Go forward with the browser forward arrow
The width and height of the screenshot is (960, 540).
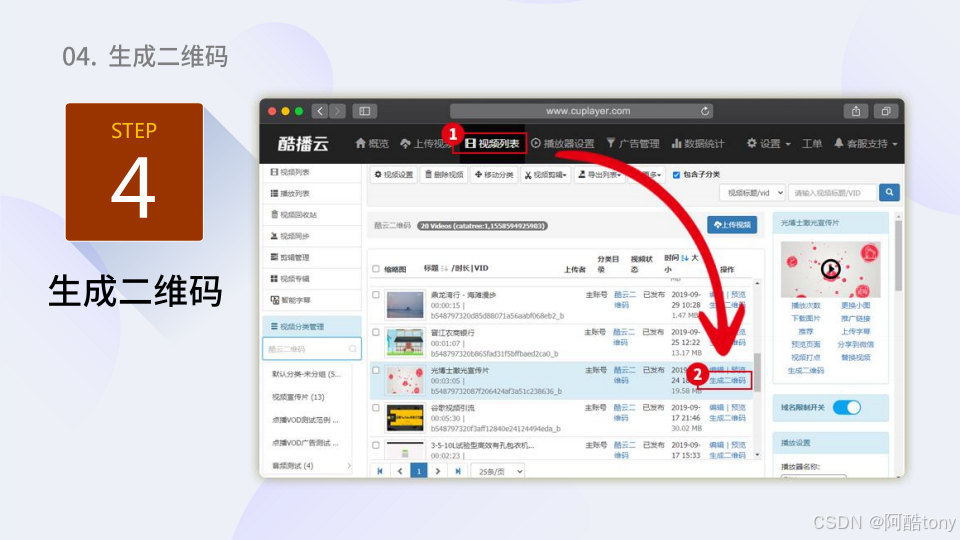point(337,111)
